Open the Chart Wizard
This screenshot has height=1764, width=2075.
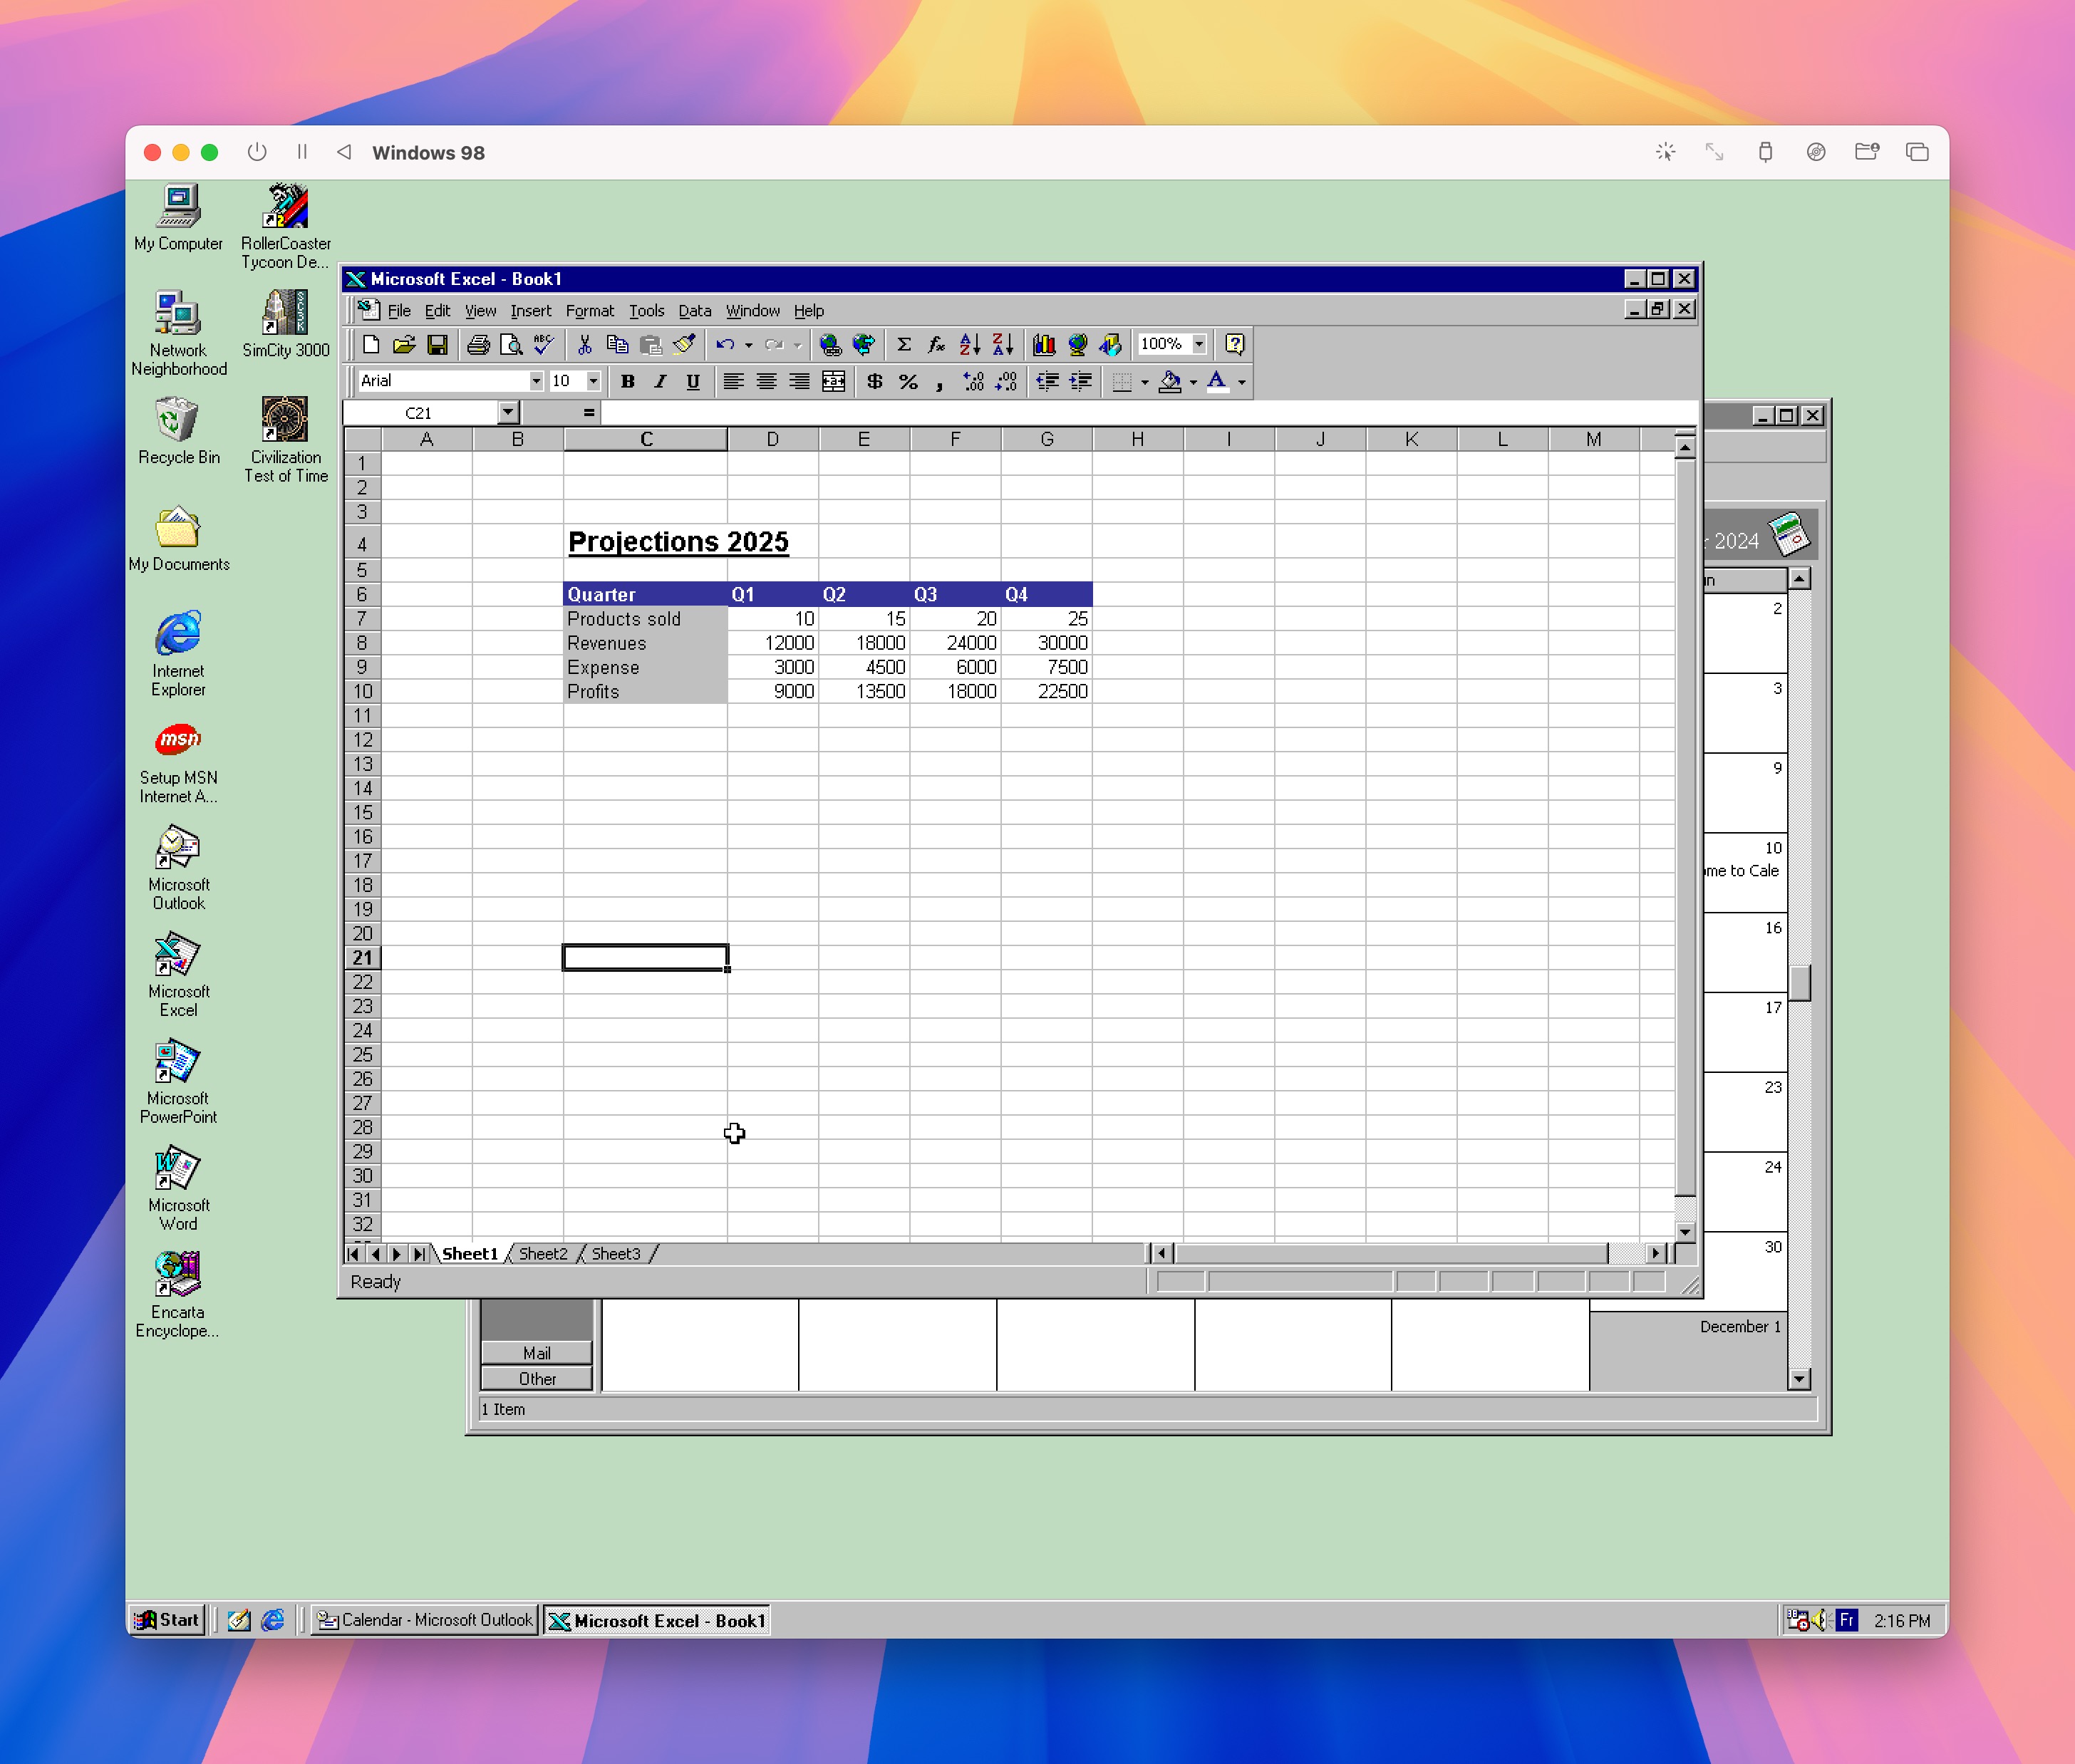(1044, 345)
